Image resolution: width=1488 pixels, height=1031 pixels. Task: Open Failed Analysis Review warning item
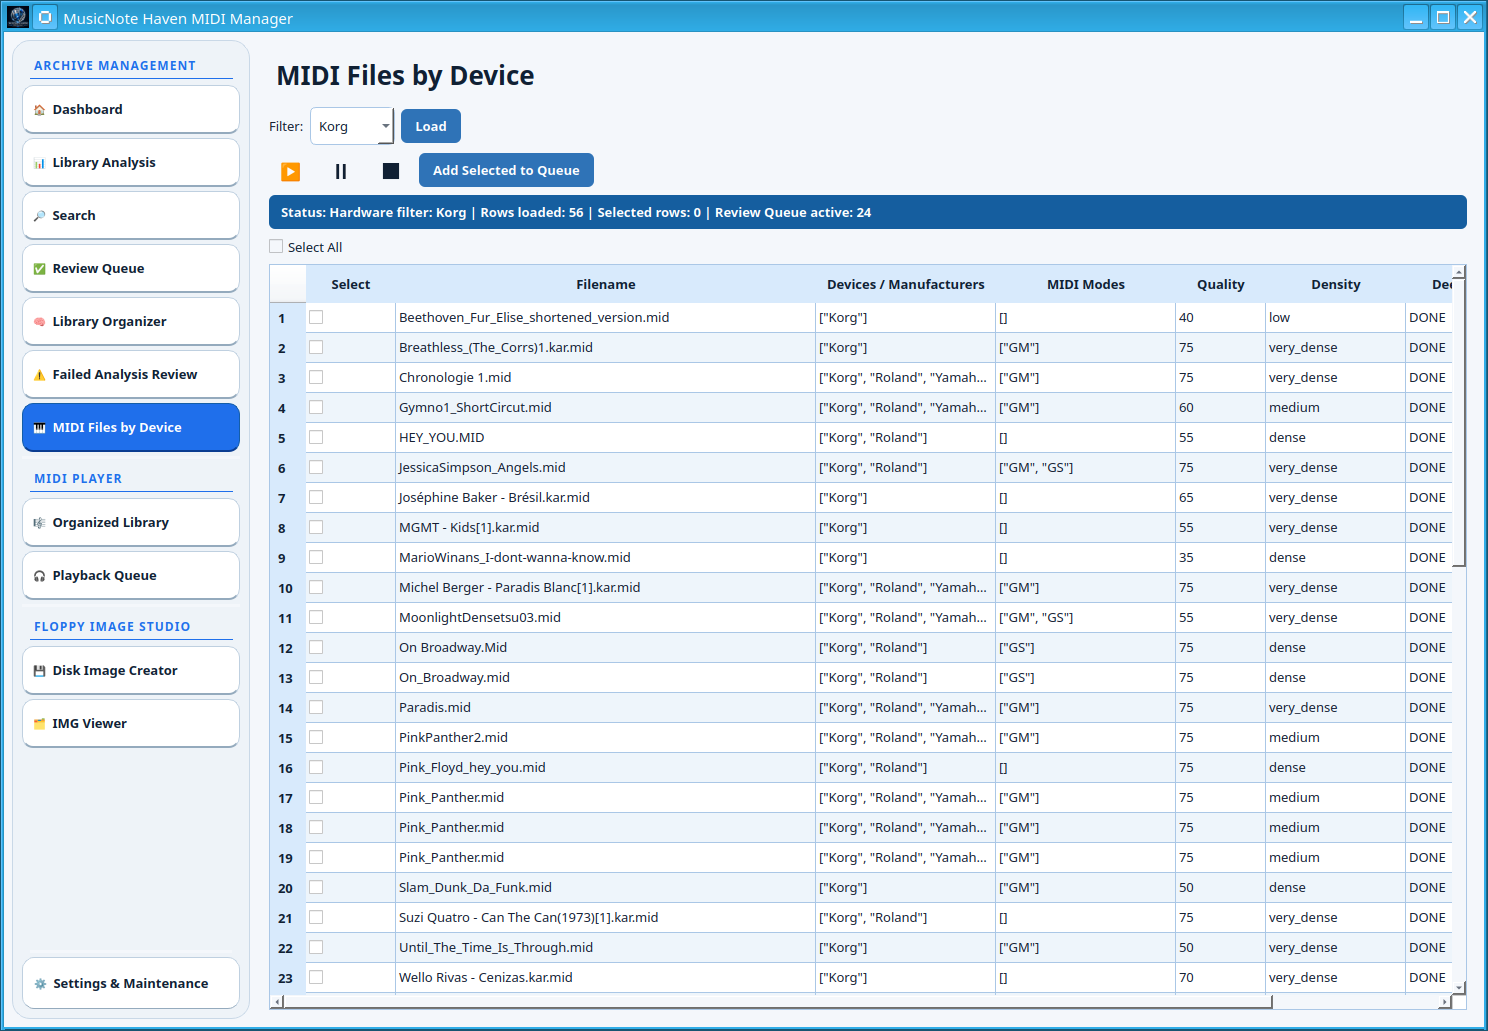click(x=131, y=374)
